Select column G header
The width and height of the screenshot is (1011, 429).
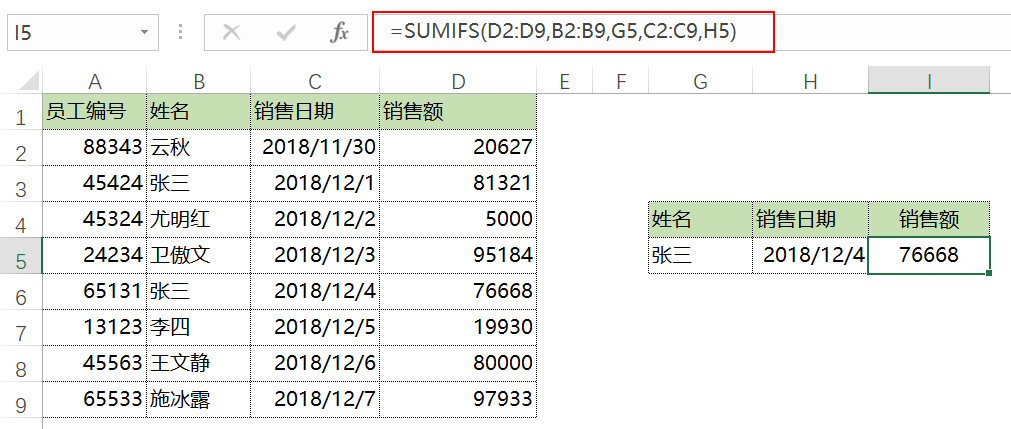700,81
